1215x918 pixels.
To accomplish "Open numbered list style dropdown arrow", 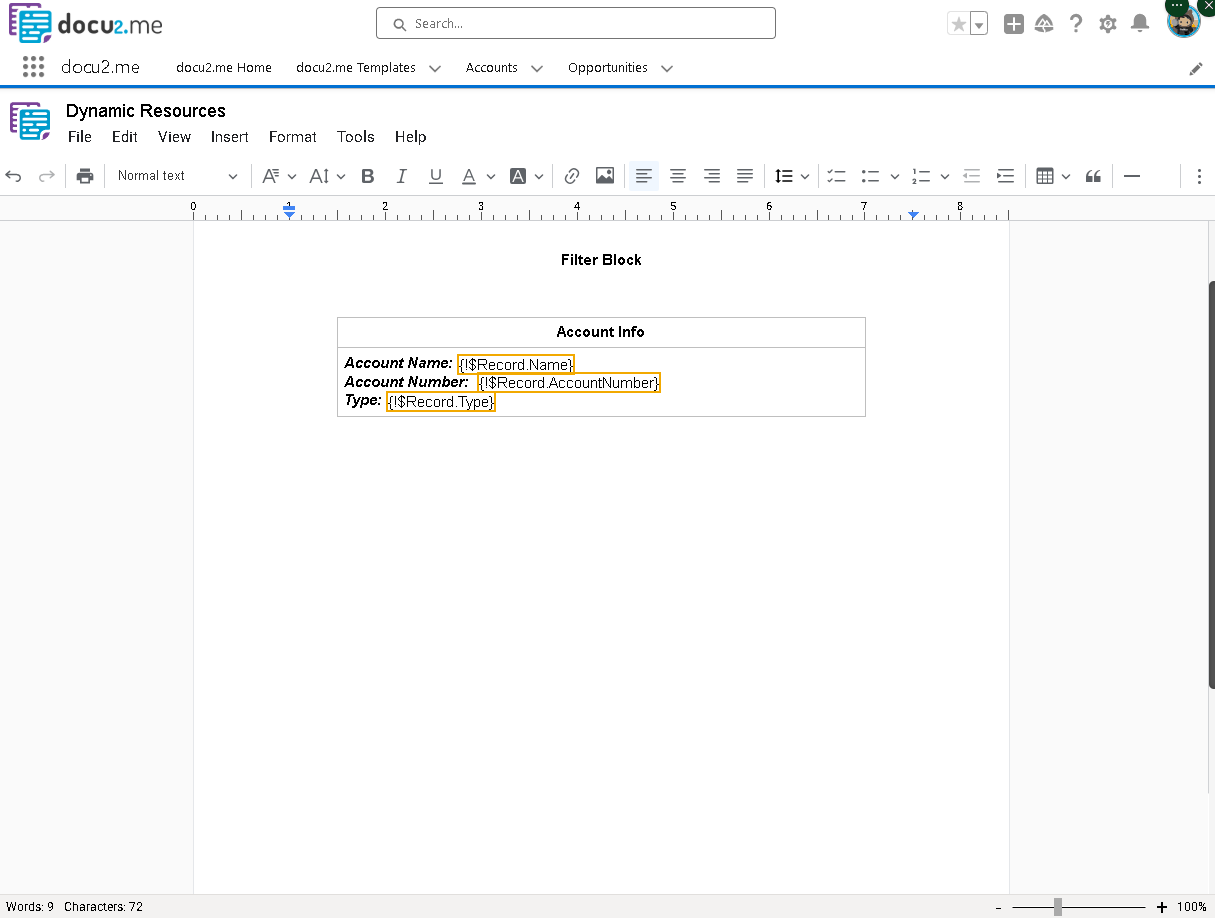I will pyautogui.click(x=945, y=177).
